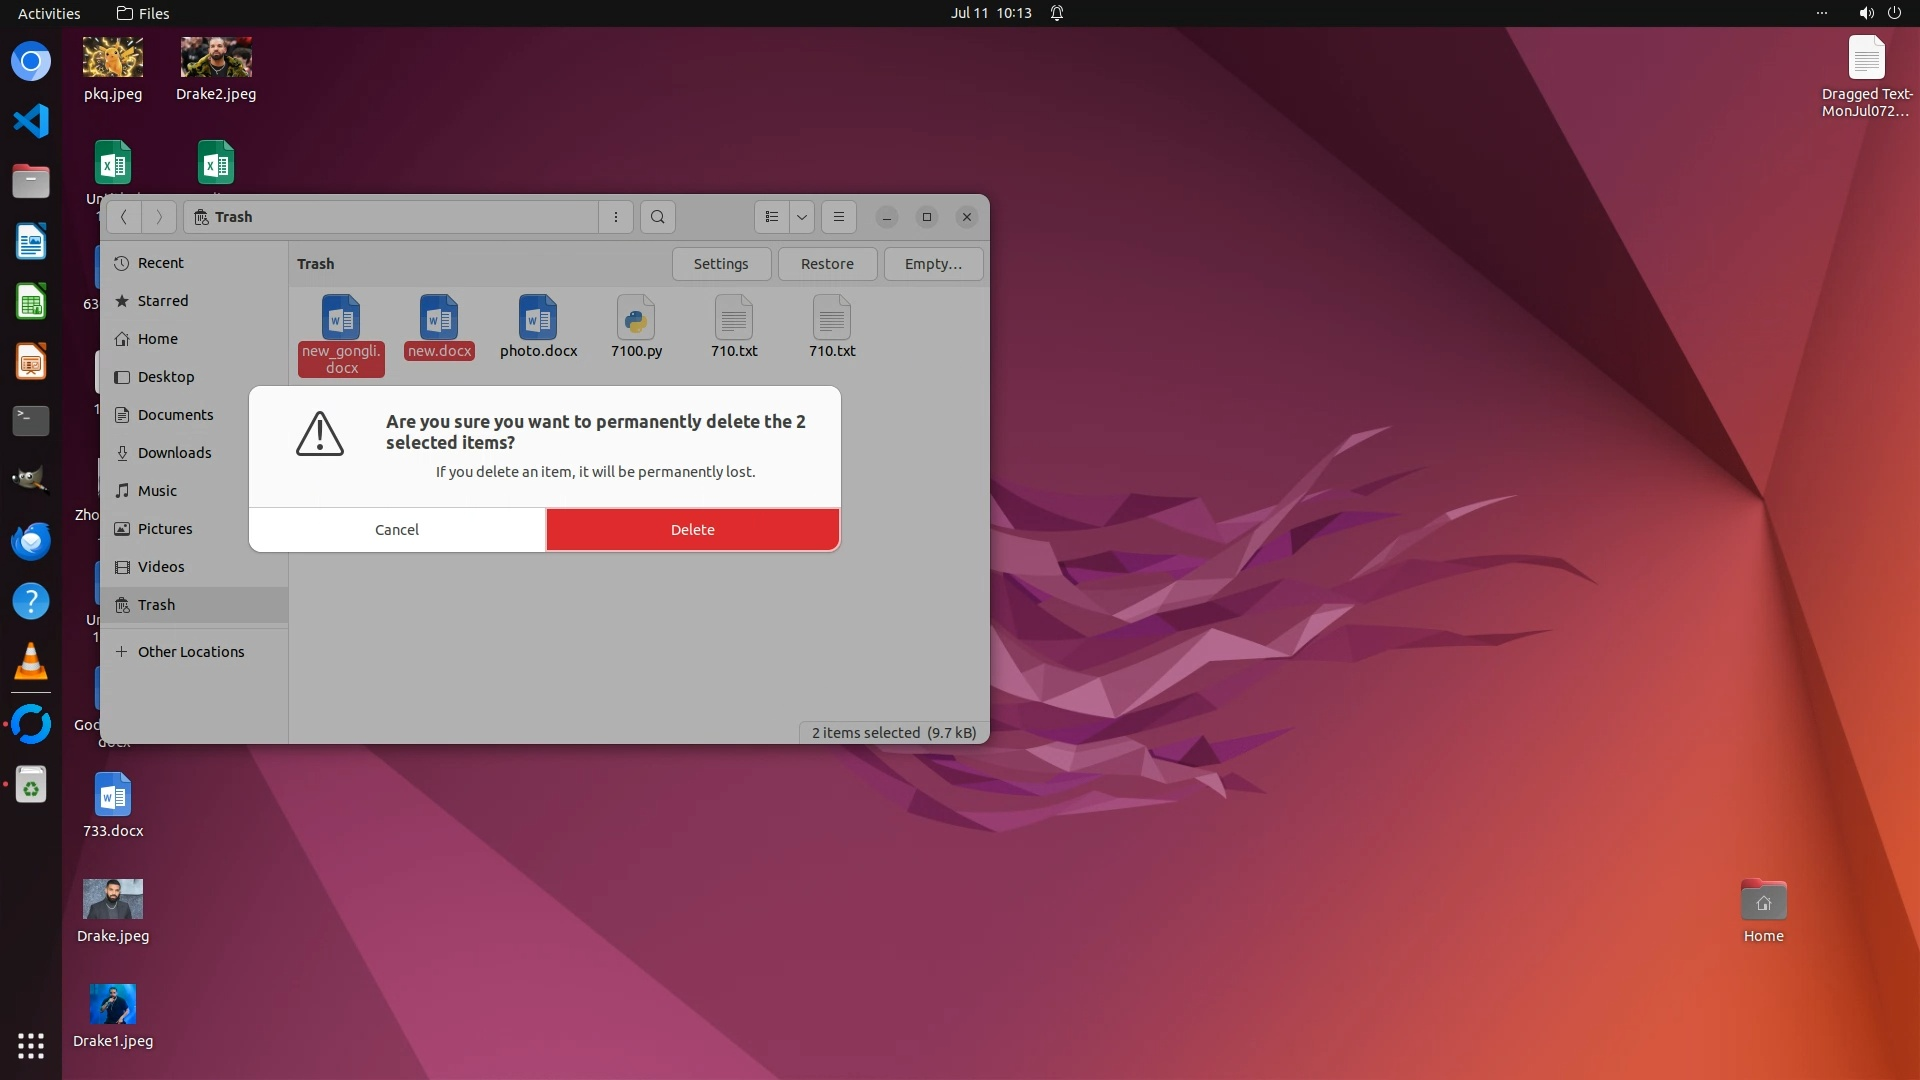Go back with the left arrow
Viewport: 1920px width, 1080px height.
click(124, 217)
